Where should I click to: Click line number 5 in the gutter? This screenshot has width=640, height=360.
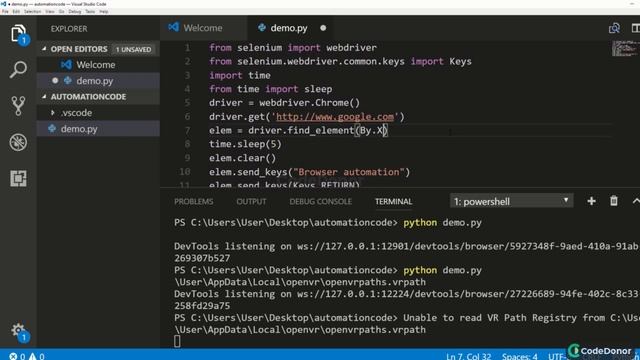(x=187, y=102)
